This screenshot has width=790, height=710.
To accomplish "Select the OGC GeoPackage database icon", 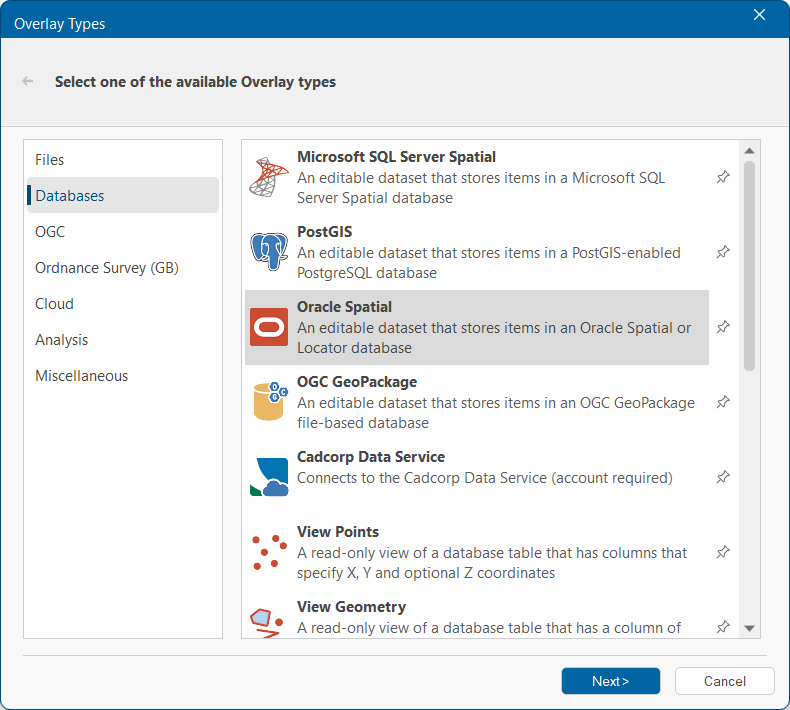I will pyautogui.click(x=268, y=402).
